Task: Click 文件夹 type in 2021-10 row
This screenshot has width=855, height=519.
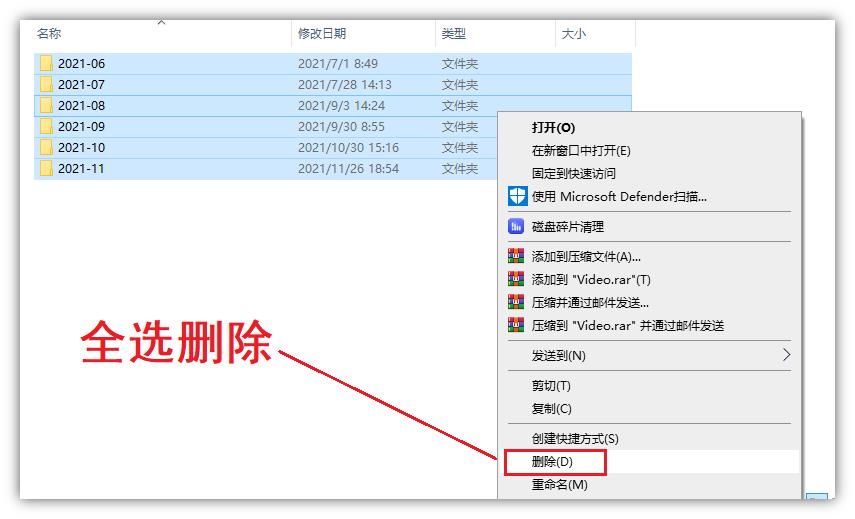Action: tap(460, 148)
